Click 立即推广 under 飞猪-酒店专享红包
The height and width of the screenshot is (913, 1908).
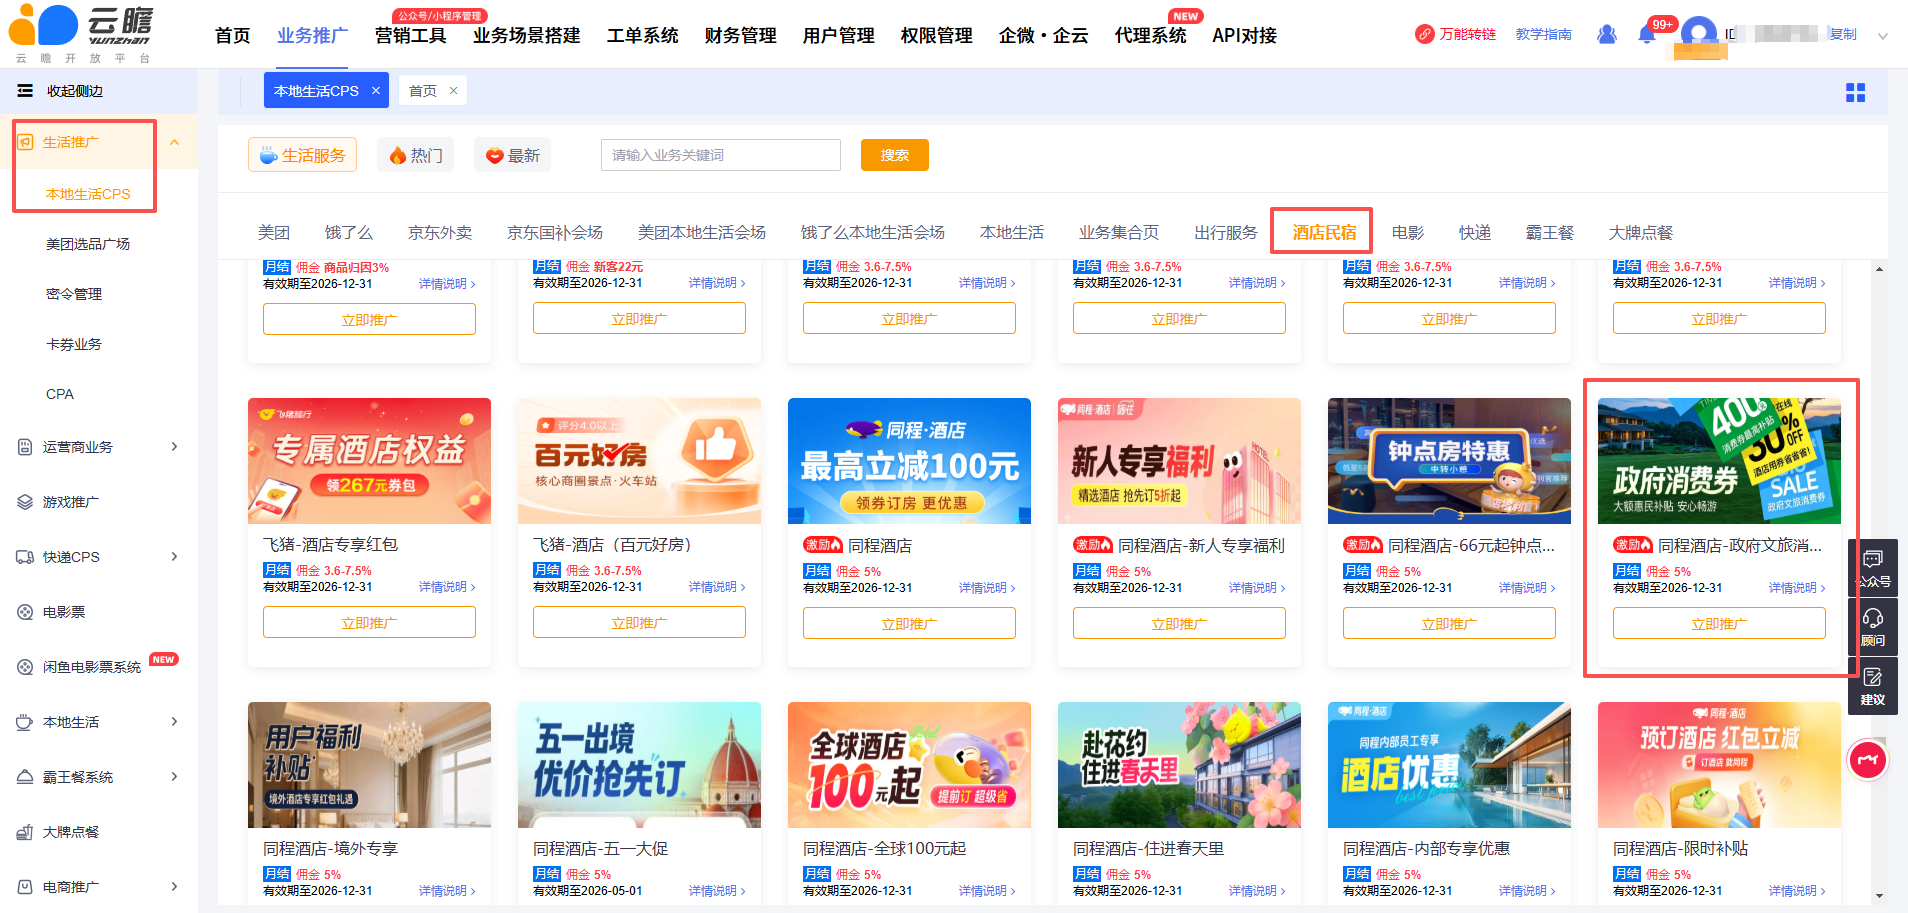[x=369, y=623]
